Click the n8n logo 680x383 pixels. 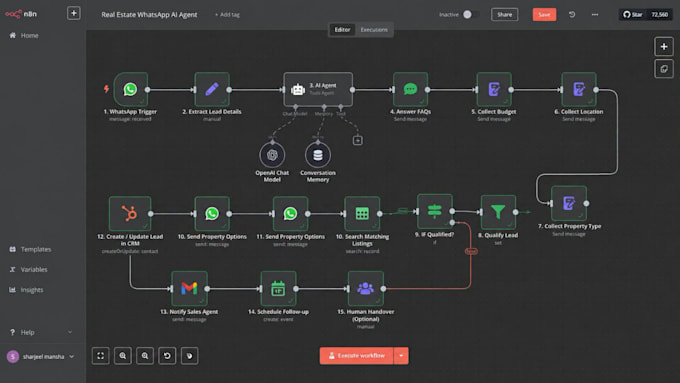21,14
